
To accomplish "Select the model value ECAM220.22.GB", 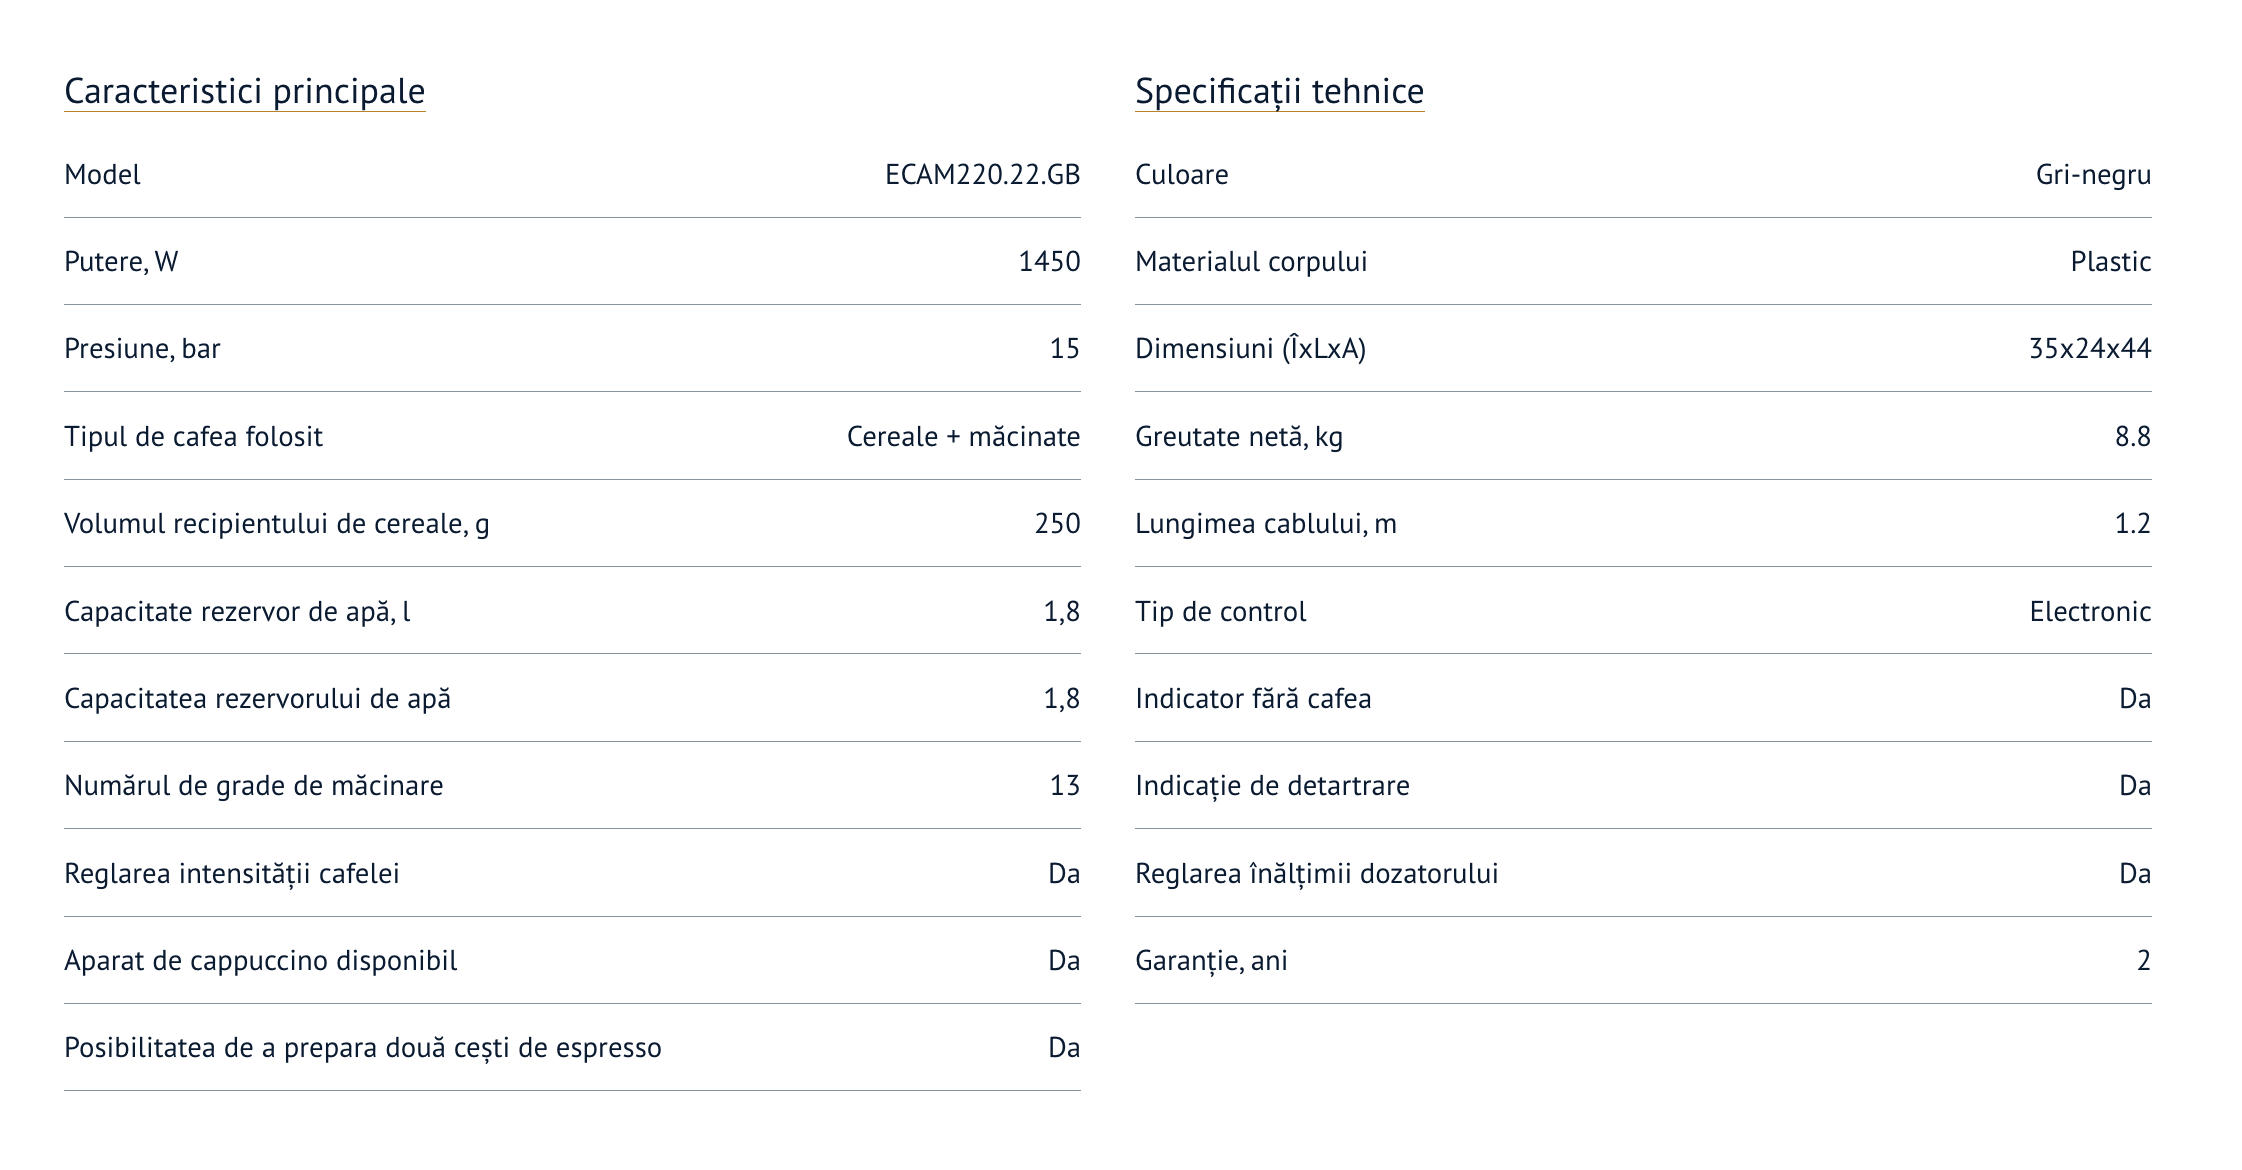I will click(982, 175).
